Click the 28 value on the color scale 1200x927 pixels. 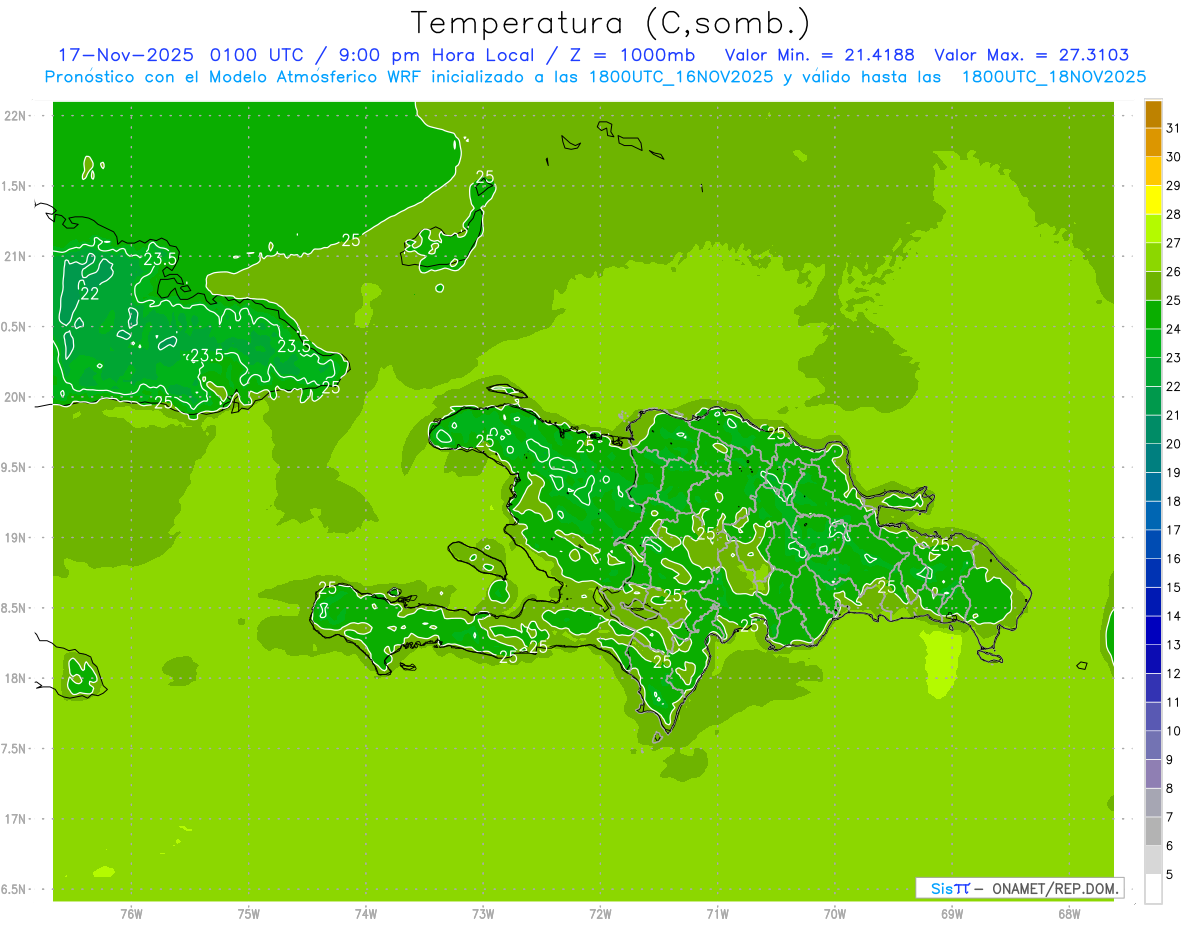pos(1173,214)
